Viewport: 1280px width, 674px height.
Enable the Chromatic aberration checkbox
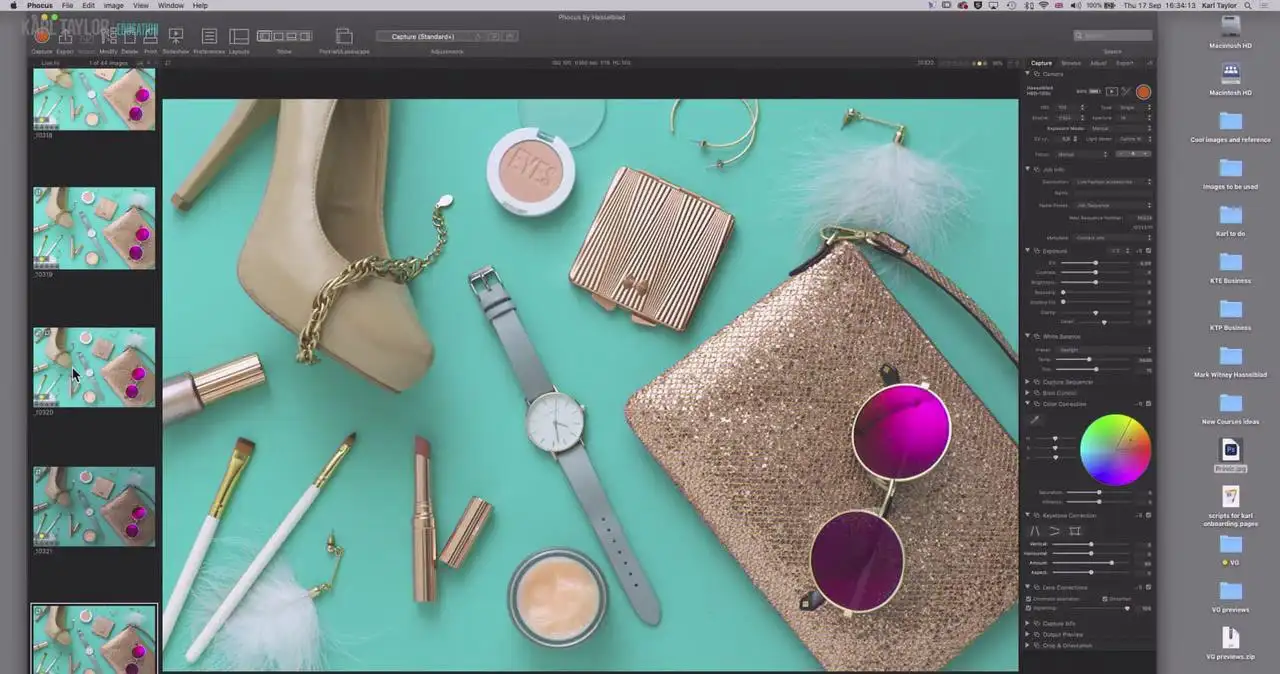click(x=1029, y=599)
